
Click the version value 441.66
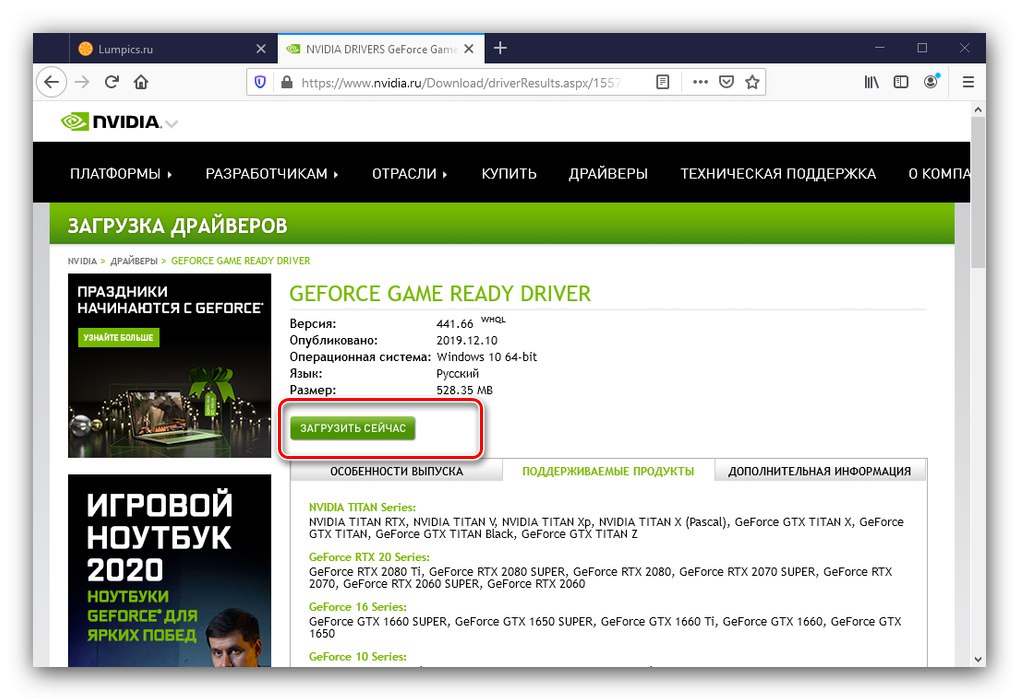pos(455,324)
